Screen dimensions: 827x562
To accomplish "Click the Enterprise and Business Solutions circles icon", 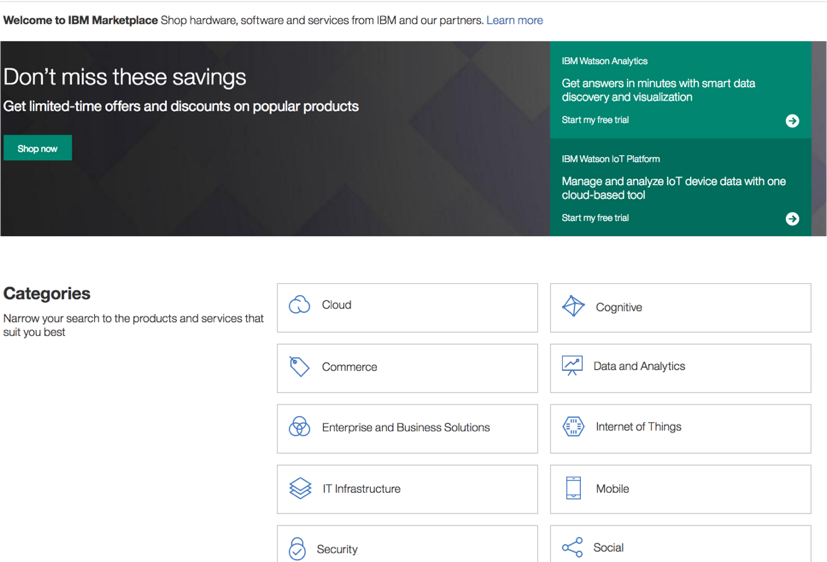I will pyautogui.click(x=300, y=427).
